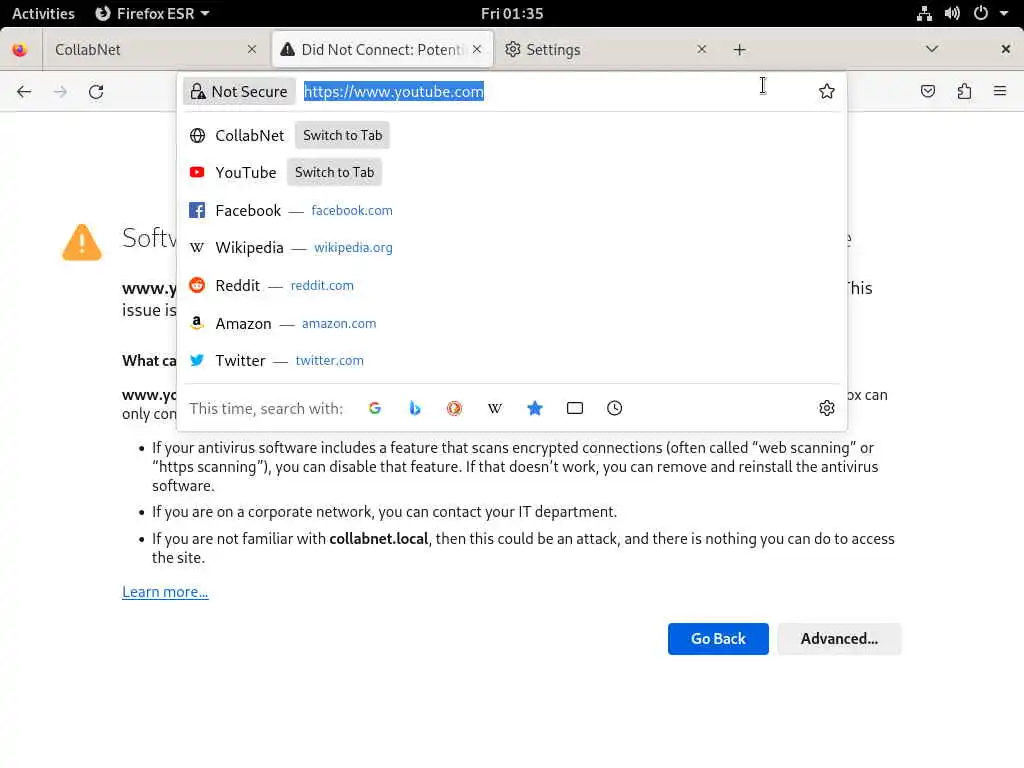1024x768 pixels.
Task: Expand the Firefox ESR app menu arrow
Action: pos(205,13)
